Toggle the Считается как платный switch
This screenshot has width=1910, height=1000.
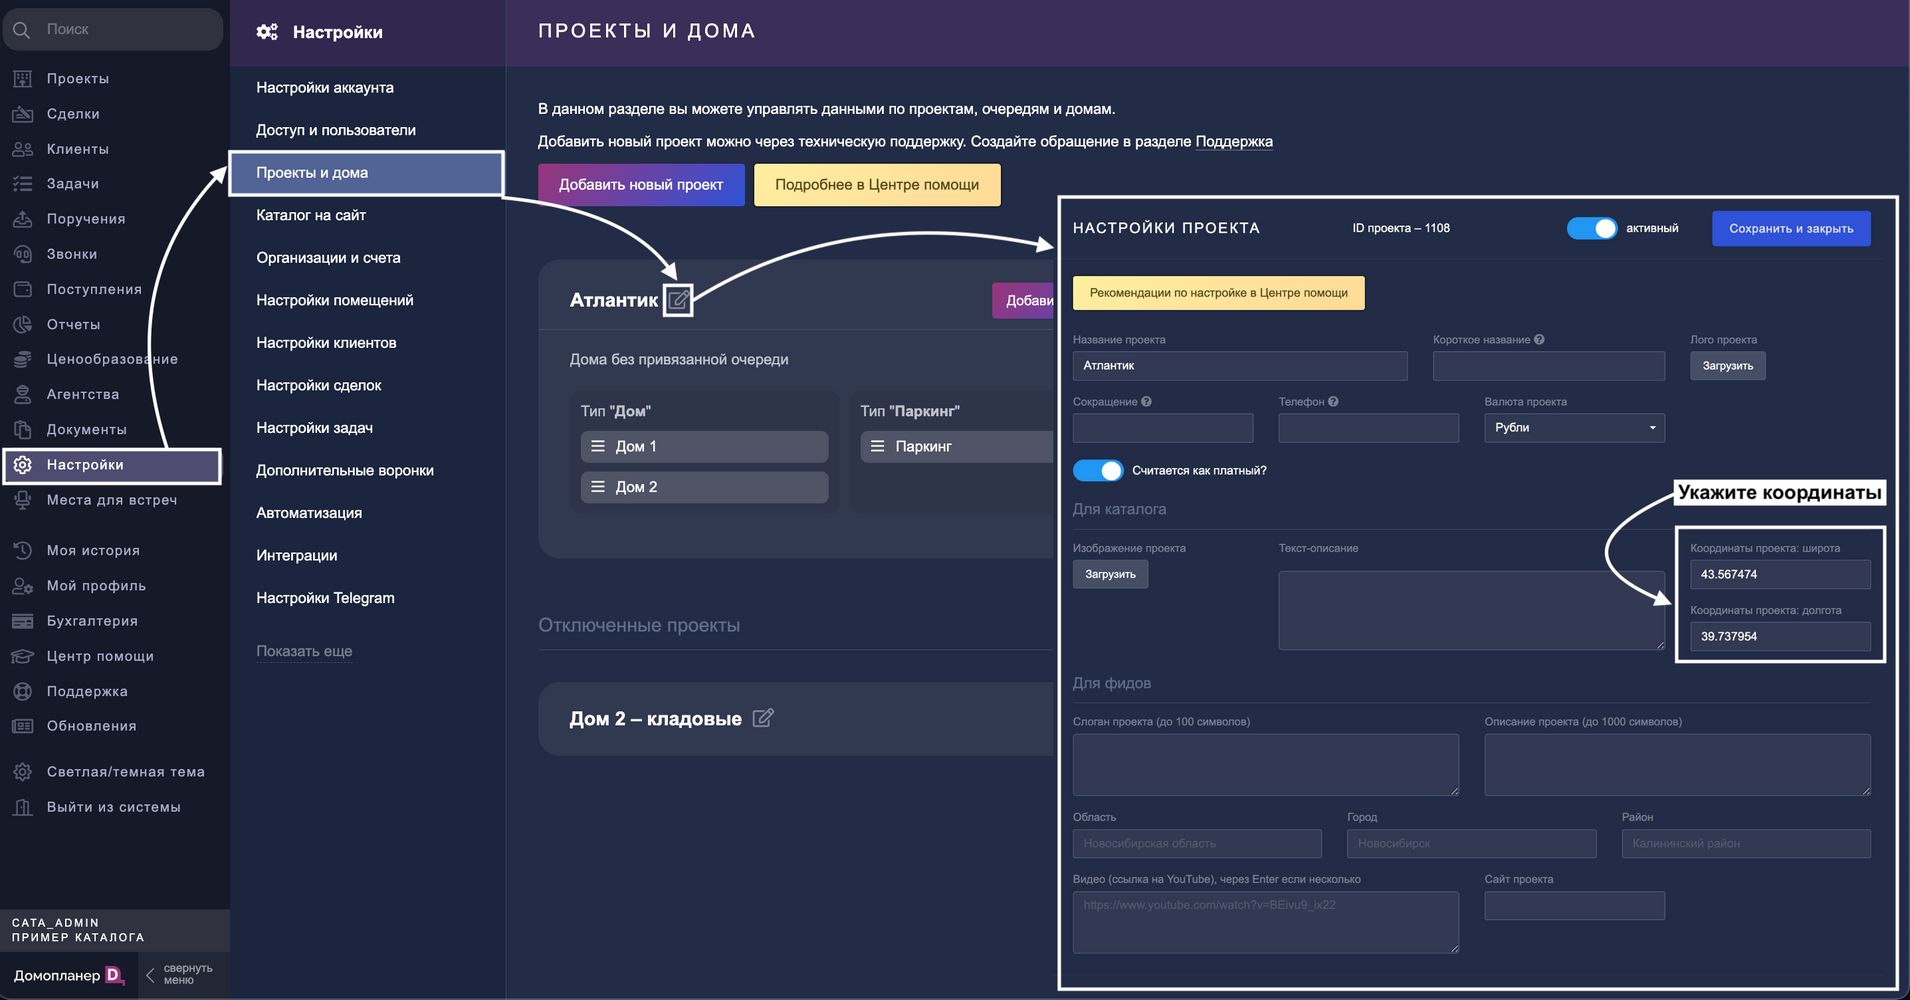click(1097, 471)
